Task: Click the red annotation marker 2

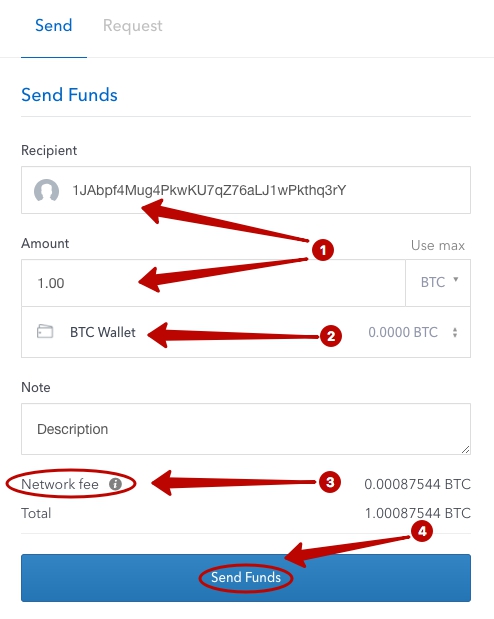Action: pyautogui.click(x=331, y=336)
